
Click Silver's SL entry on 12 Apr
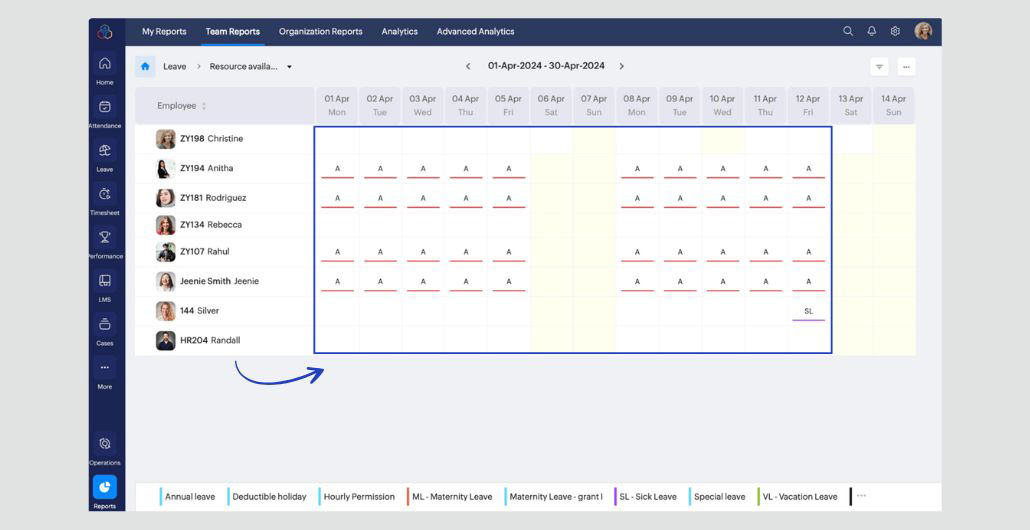click(809, 313)
